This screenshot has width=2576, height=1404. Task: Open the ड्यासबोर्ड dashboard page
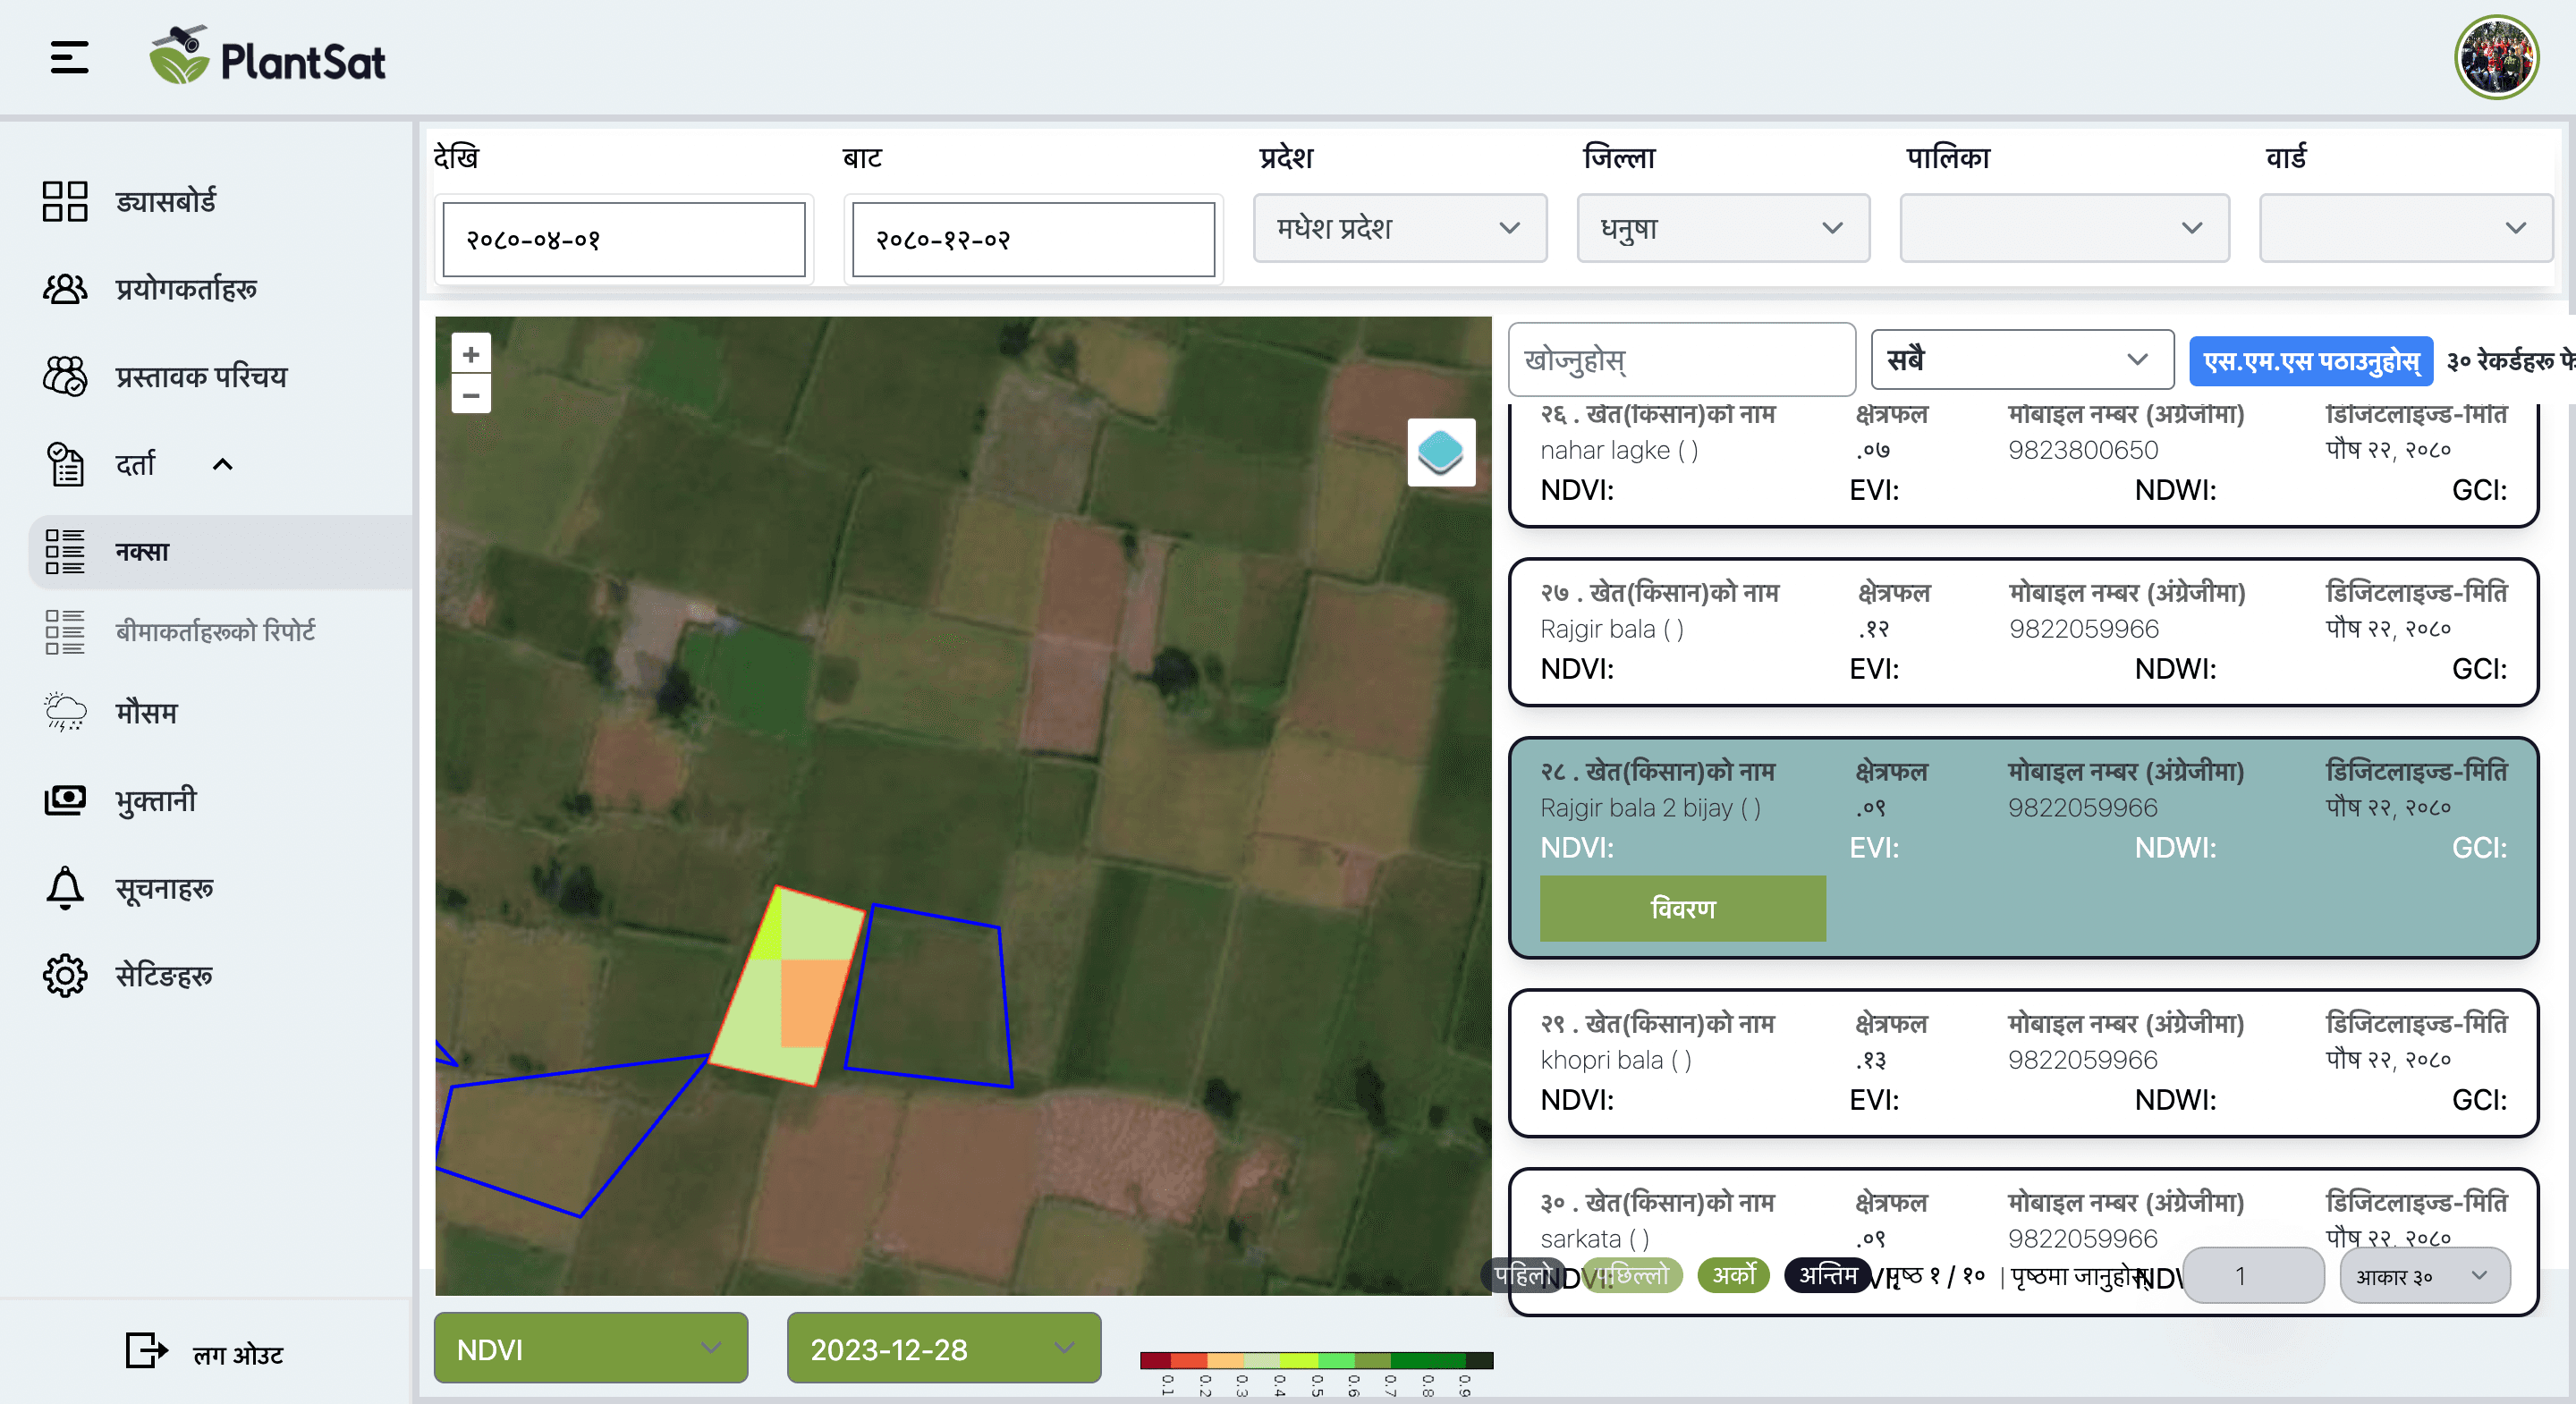click(165, 201)
